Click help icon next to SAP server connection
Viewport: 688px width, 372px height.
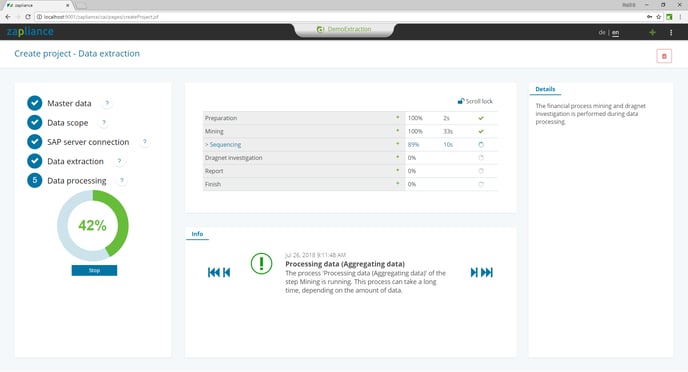click(144, 142)
